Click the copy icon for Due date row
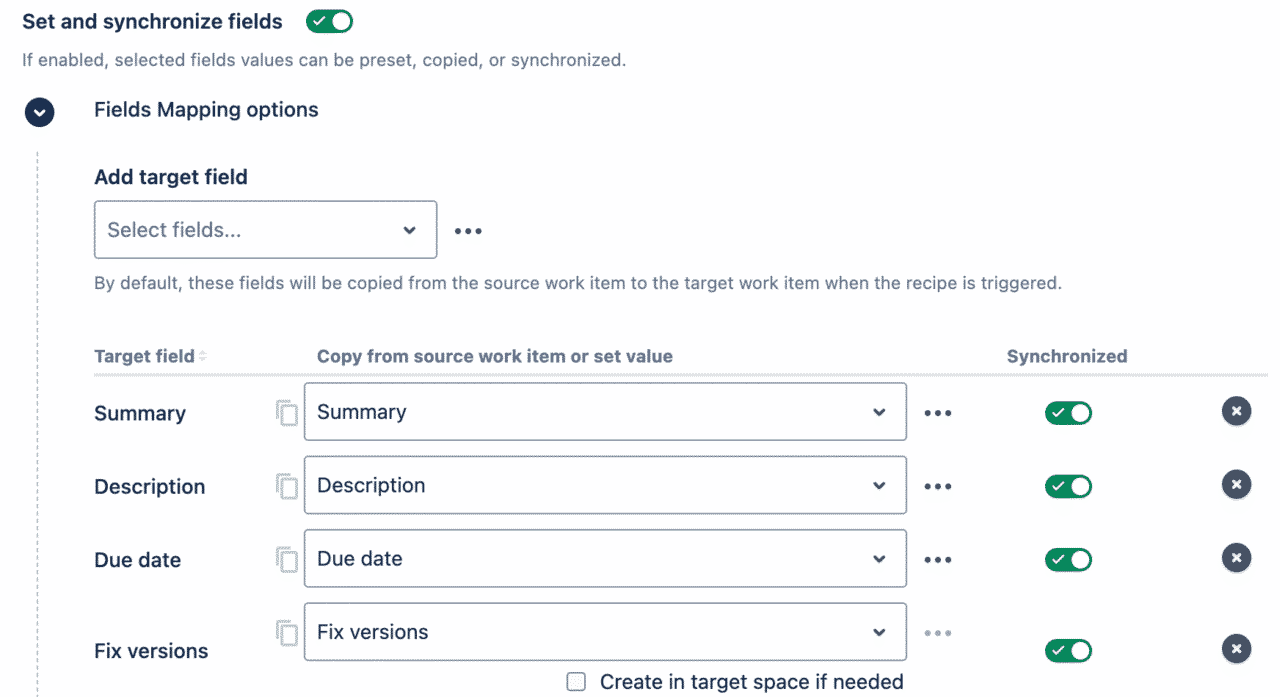This screenshot has height=697, width=1280. pos(287,559)
